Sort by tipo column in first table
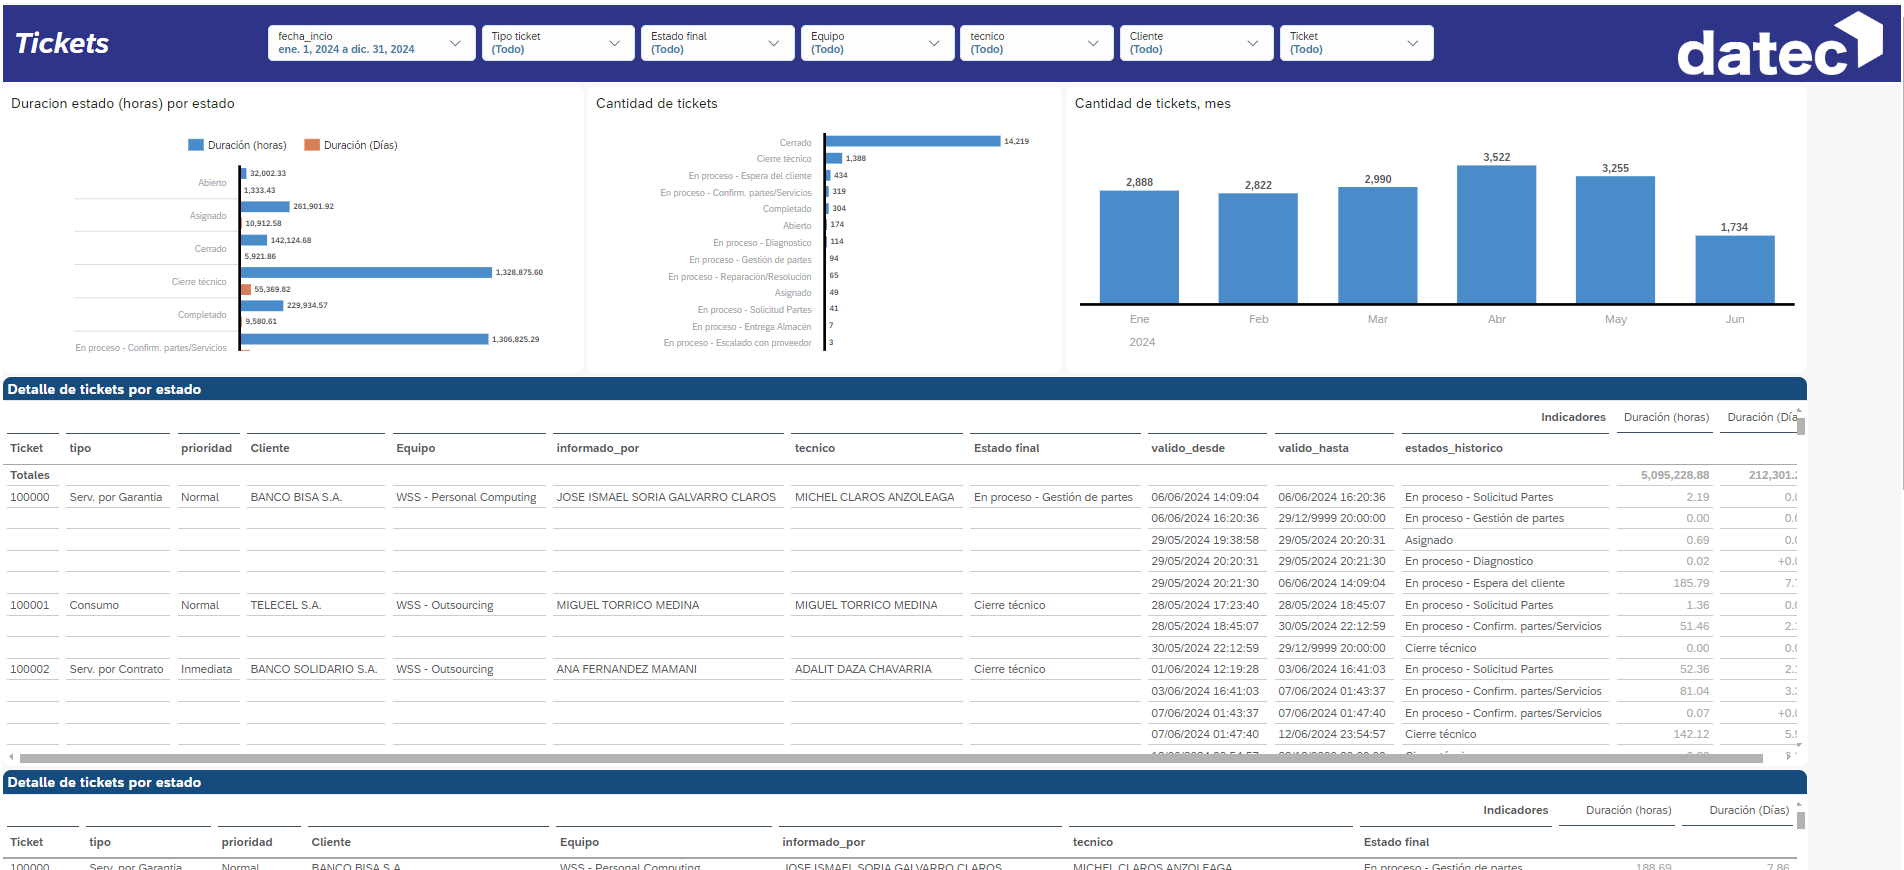 pyautogui.click(x=80, y=448)
